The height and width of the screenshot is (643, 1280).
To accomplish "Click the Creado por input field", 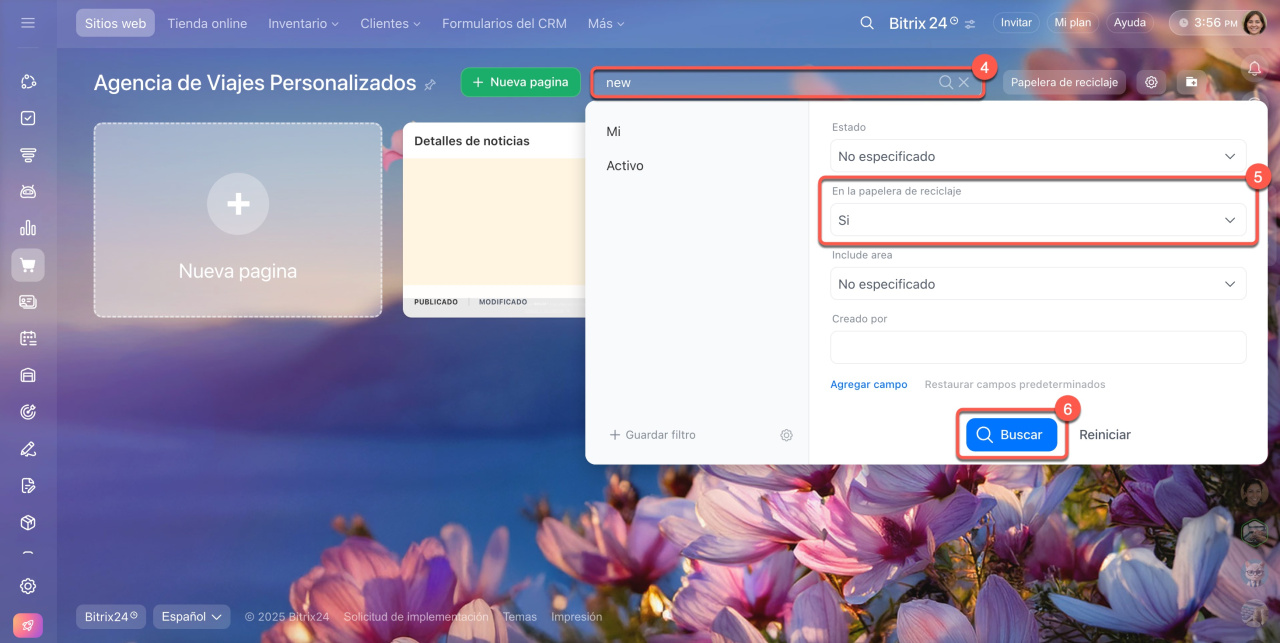I will [x=1037, y=347].
